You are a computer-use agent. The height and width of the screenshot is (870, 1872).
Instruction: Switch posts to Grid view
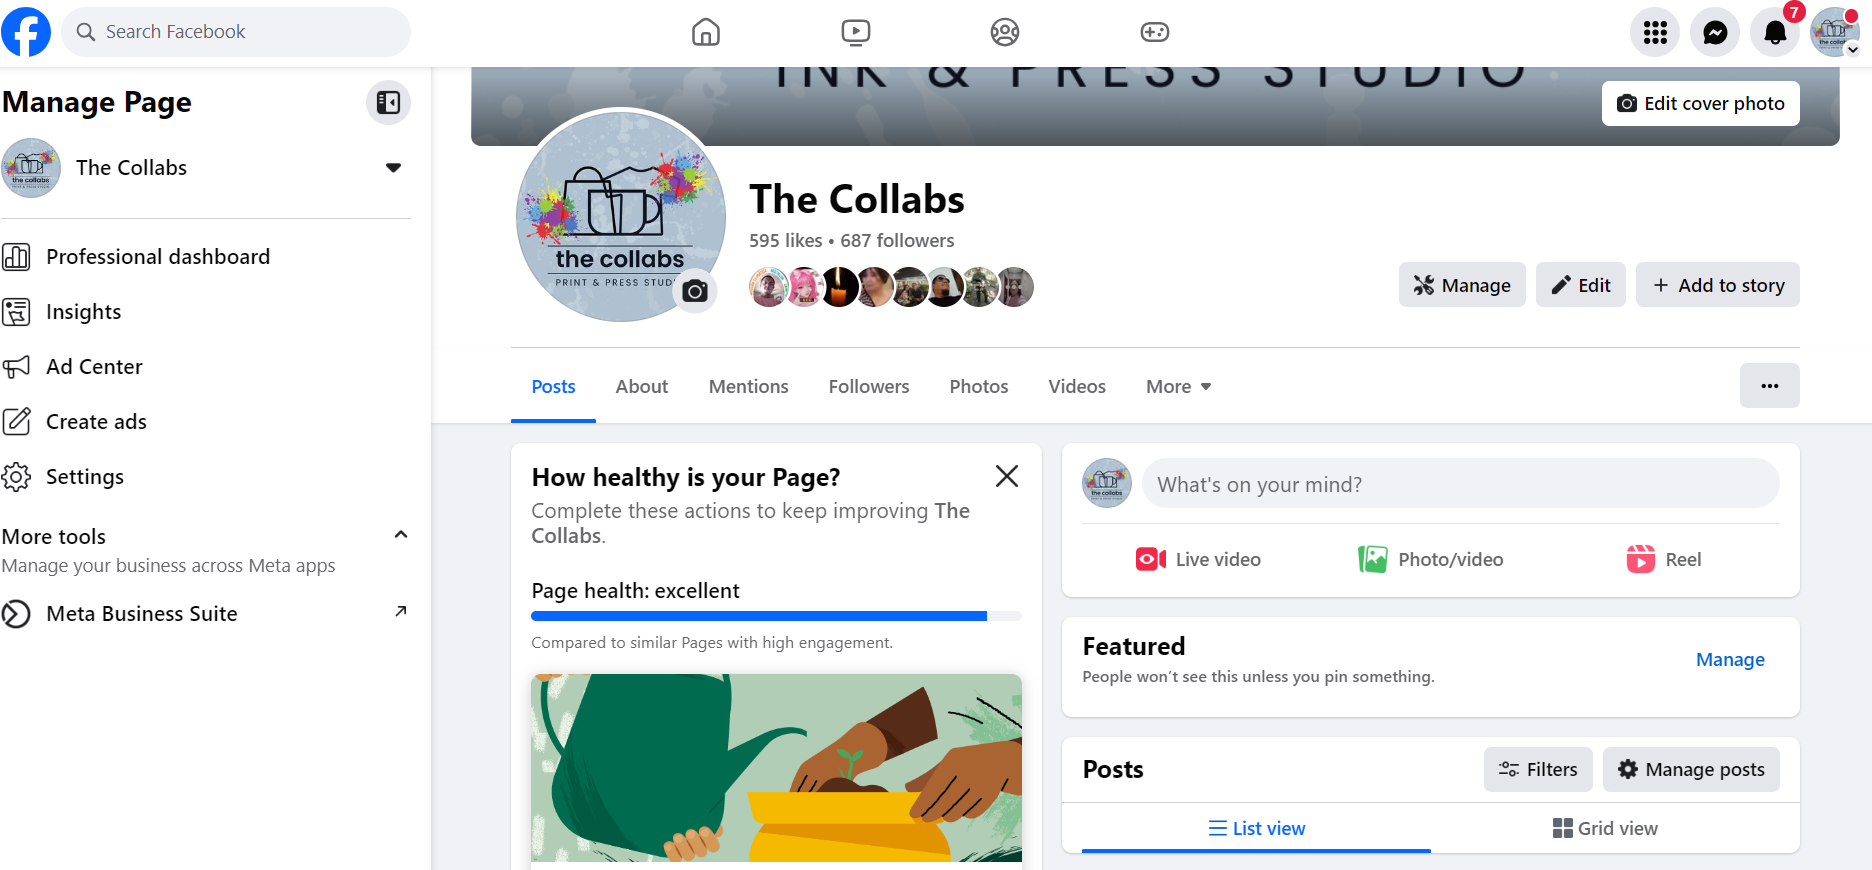pyautogui.click(x=1605, y=828)
